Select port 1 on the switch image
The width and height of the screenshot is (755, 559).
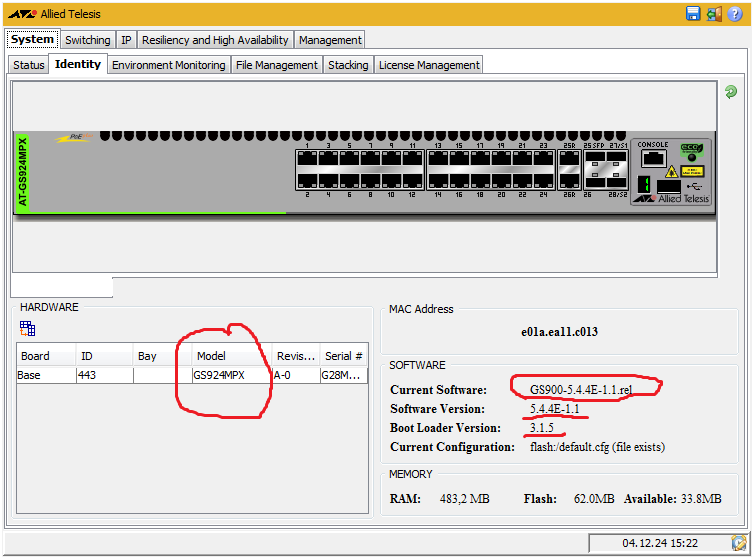(x=307, y=158)
